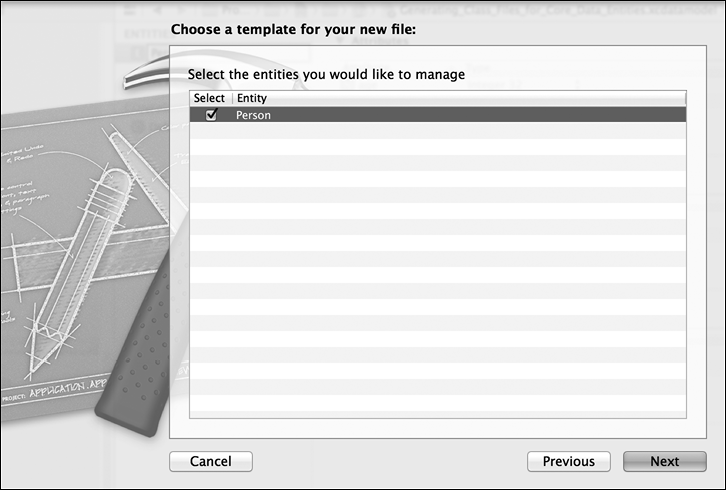Click the Next button
This screenshot has width=727, height=490.
pos(664,461)
